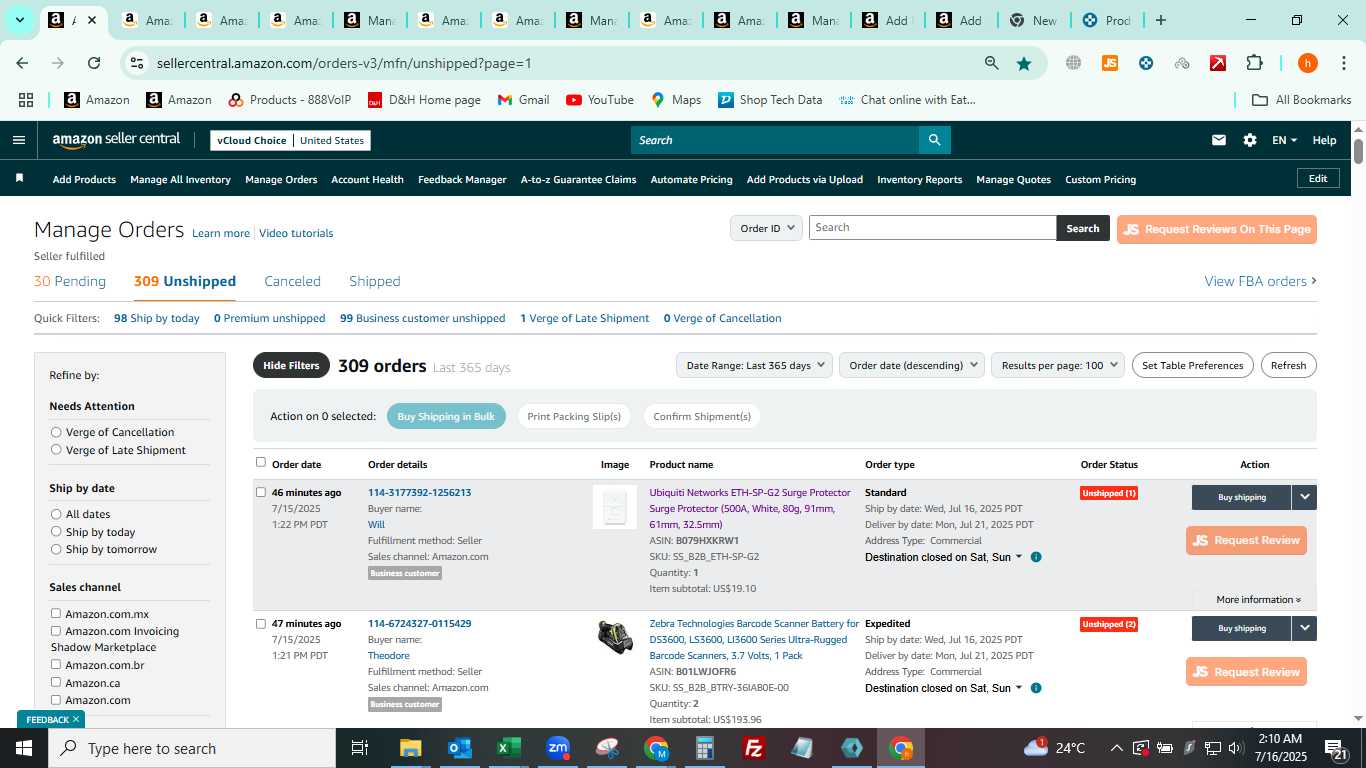
Task: Tick the checkbox for order 114-3177392-1256213
Action: click(x=261, y=492)
